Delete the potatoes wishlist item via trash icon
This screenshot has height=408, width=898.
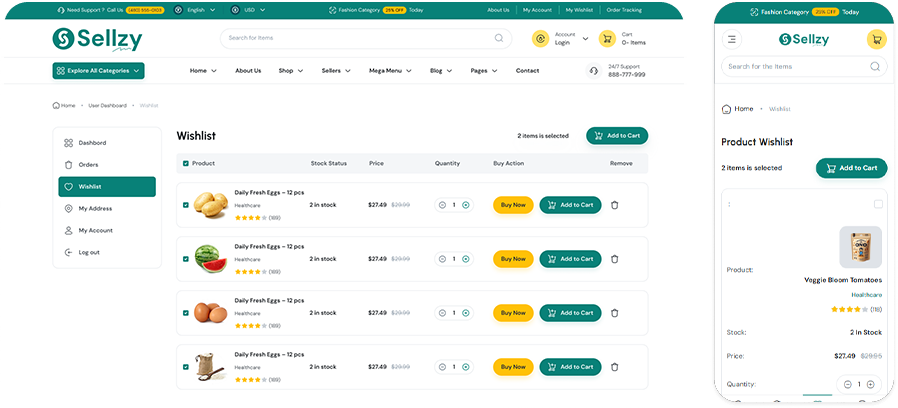(614, 204)
